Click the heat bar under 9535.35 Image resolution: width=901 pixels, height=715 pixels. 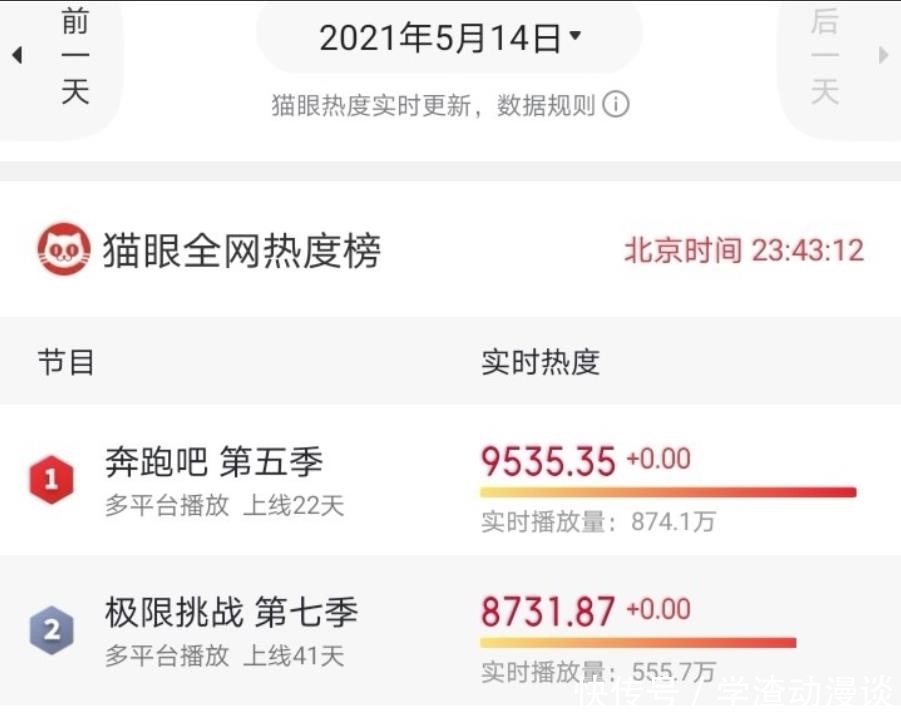coord(665,491)
